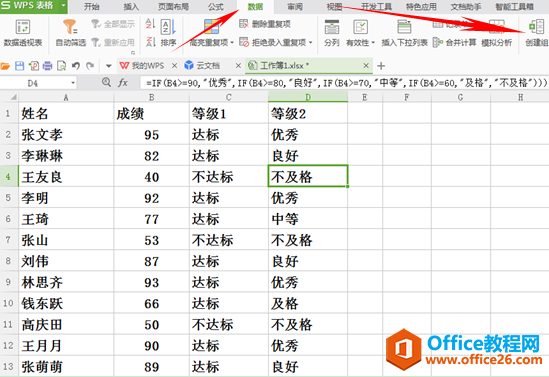This screenshot has height=377, width=549.
Task: Select the 数据 ribbon tab
Action: click(x=256, y=7)
